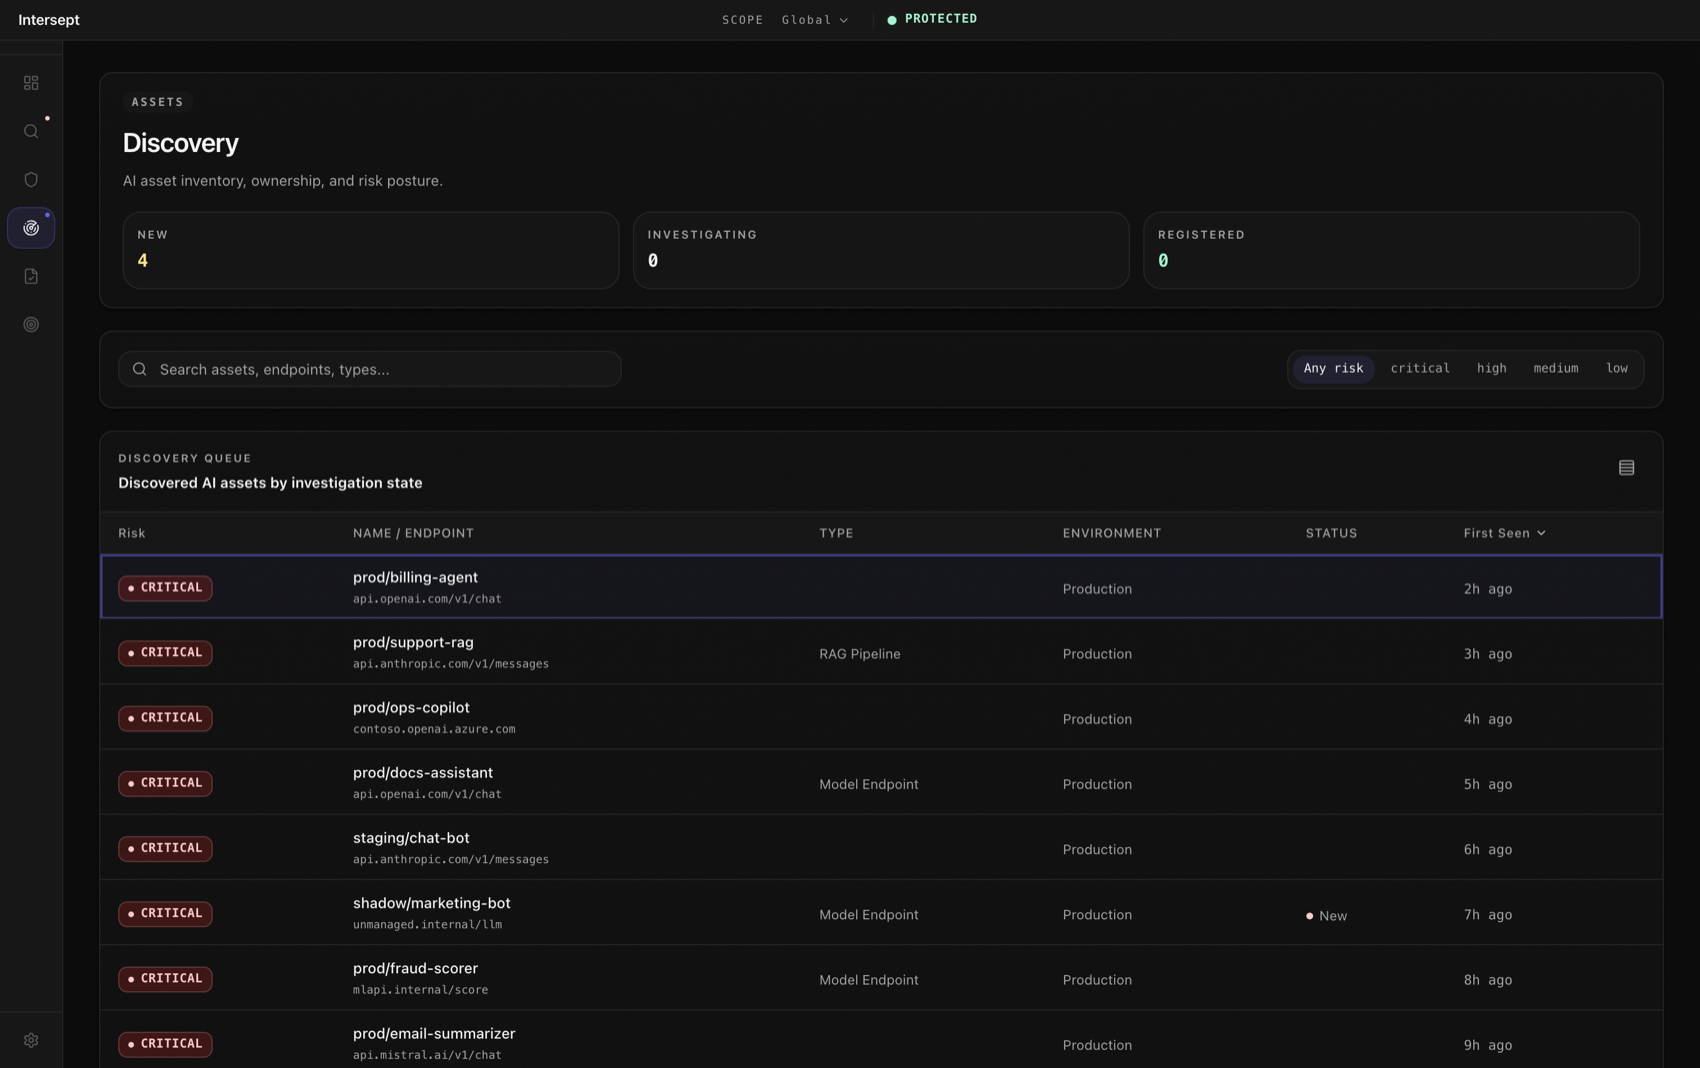Click contoso.openai.azure.com endpoint text
Viewport: 1700px width, 1068px height.
[434, 729]
